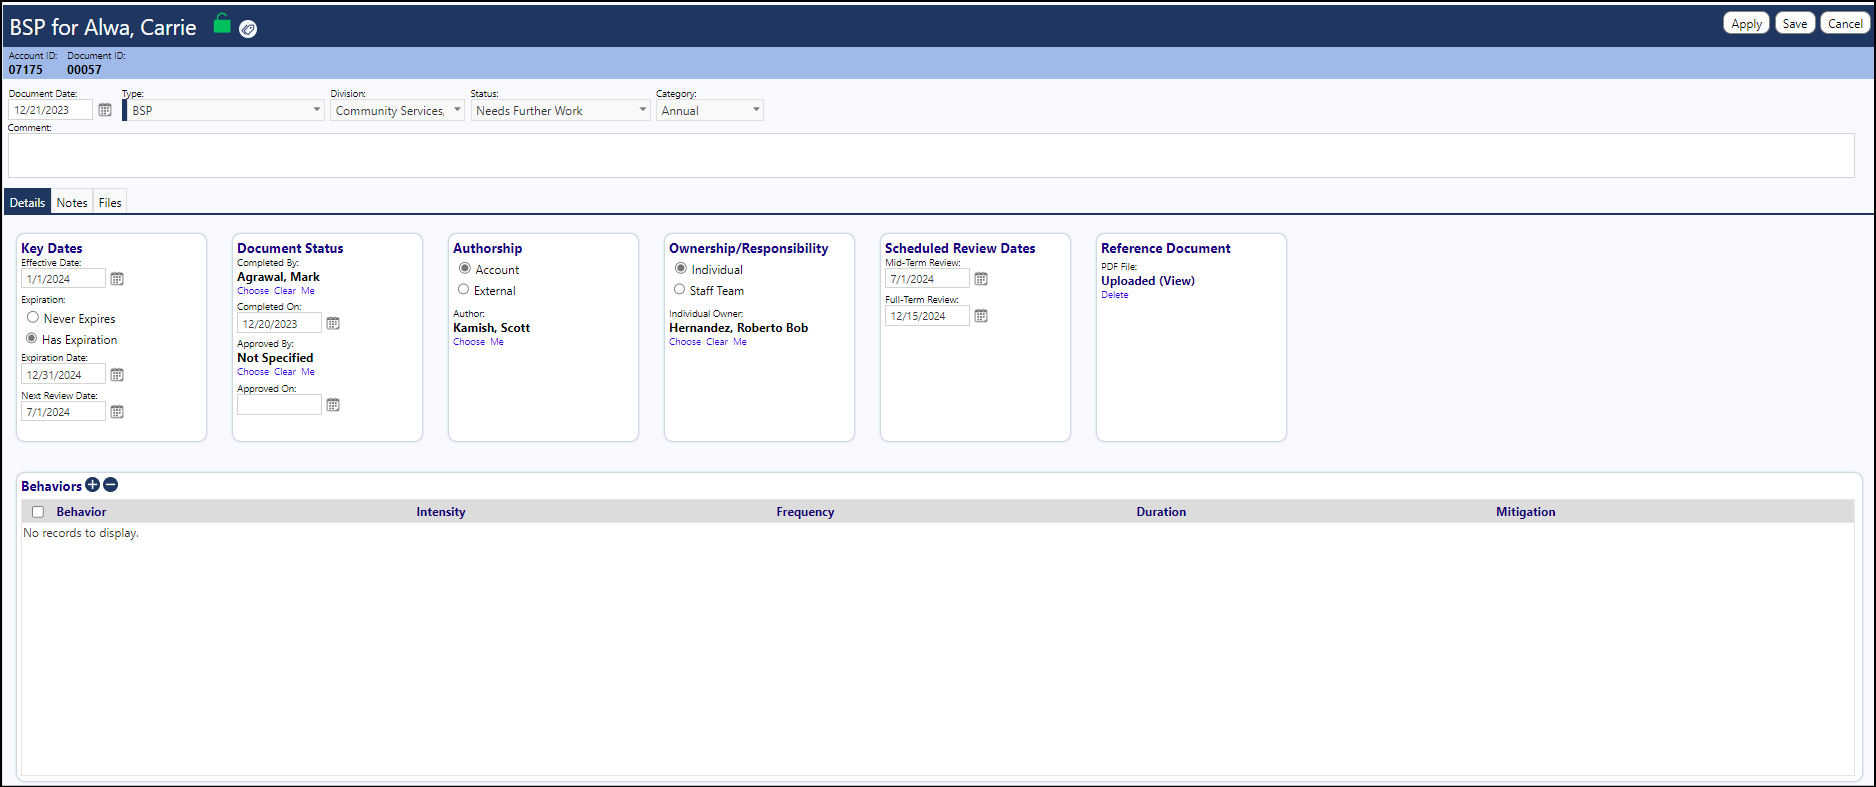Click Me under Completed By
The height and width of the screenshot is (787, 1876).
click(308, 291)
